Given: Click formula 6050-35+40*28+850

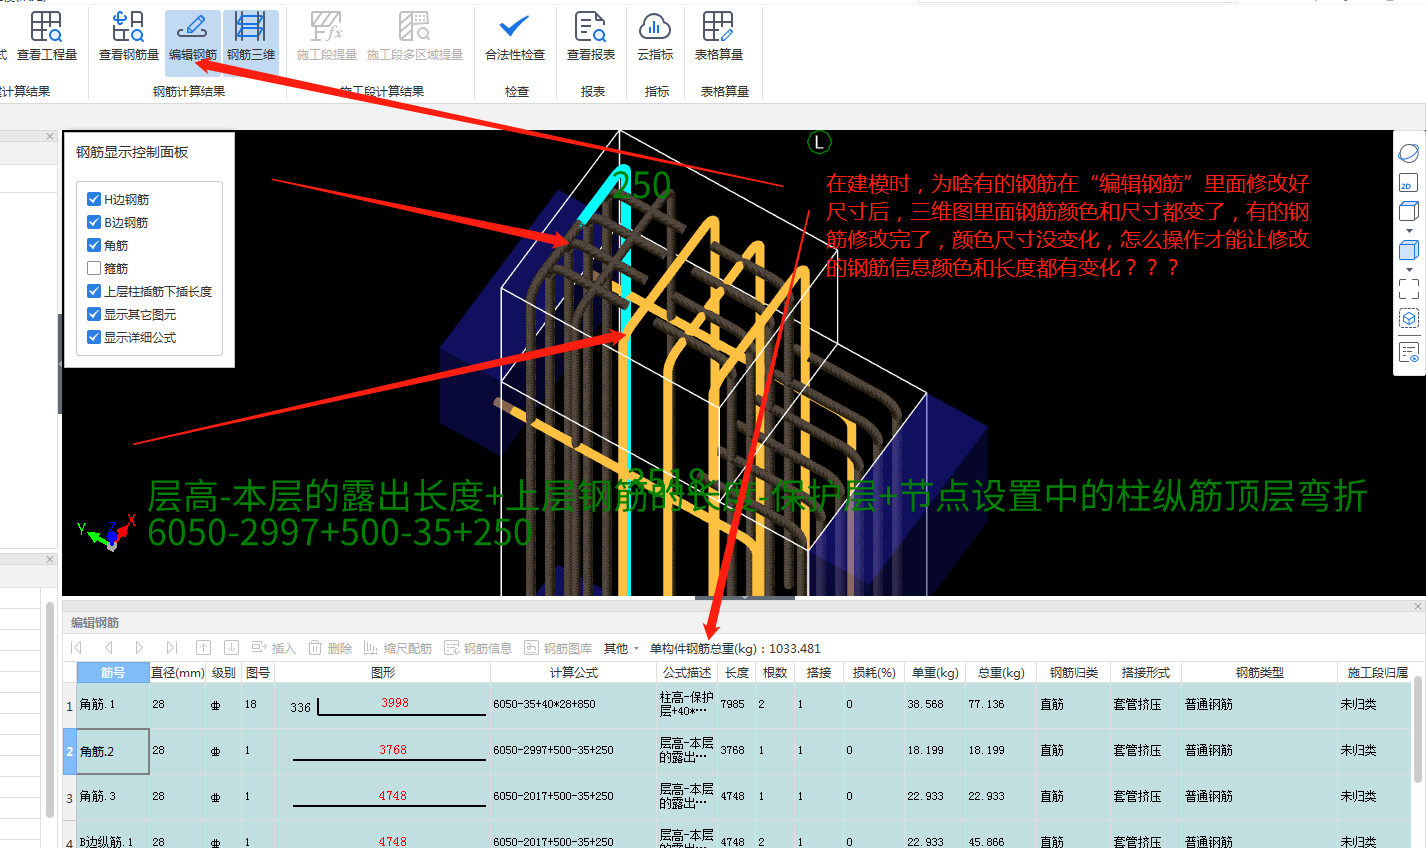Looking at the screenshot, I should 544,704.
